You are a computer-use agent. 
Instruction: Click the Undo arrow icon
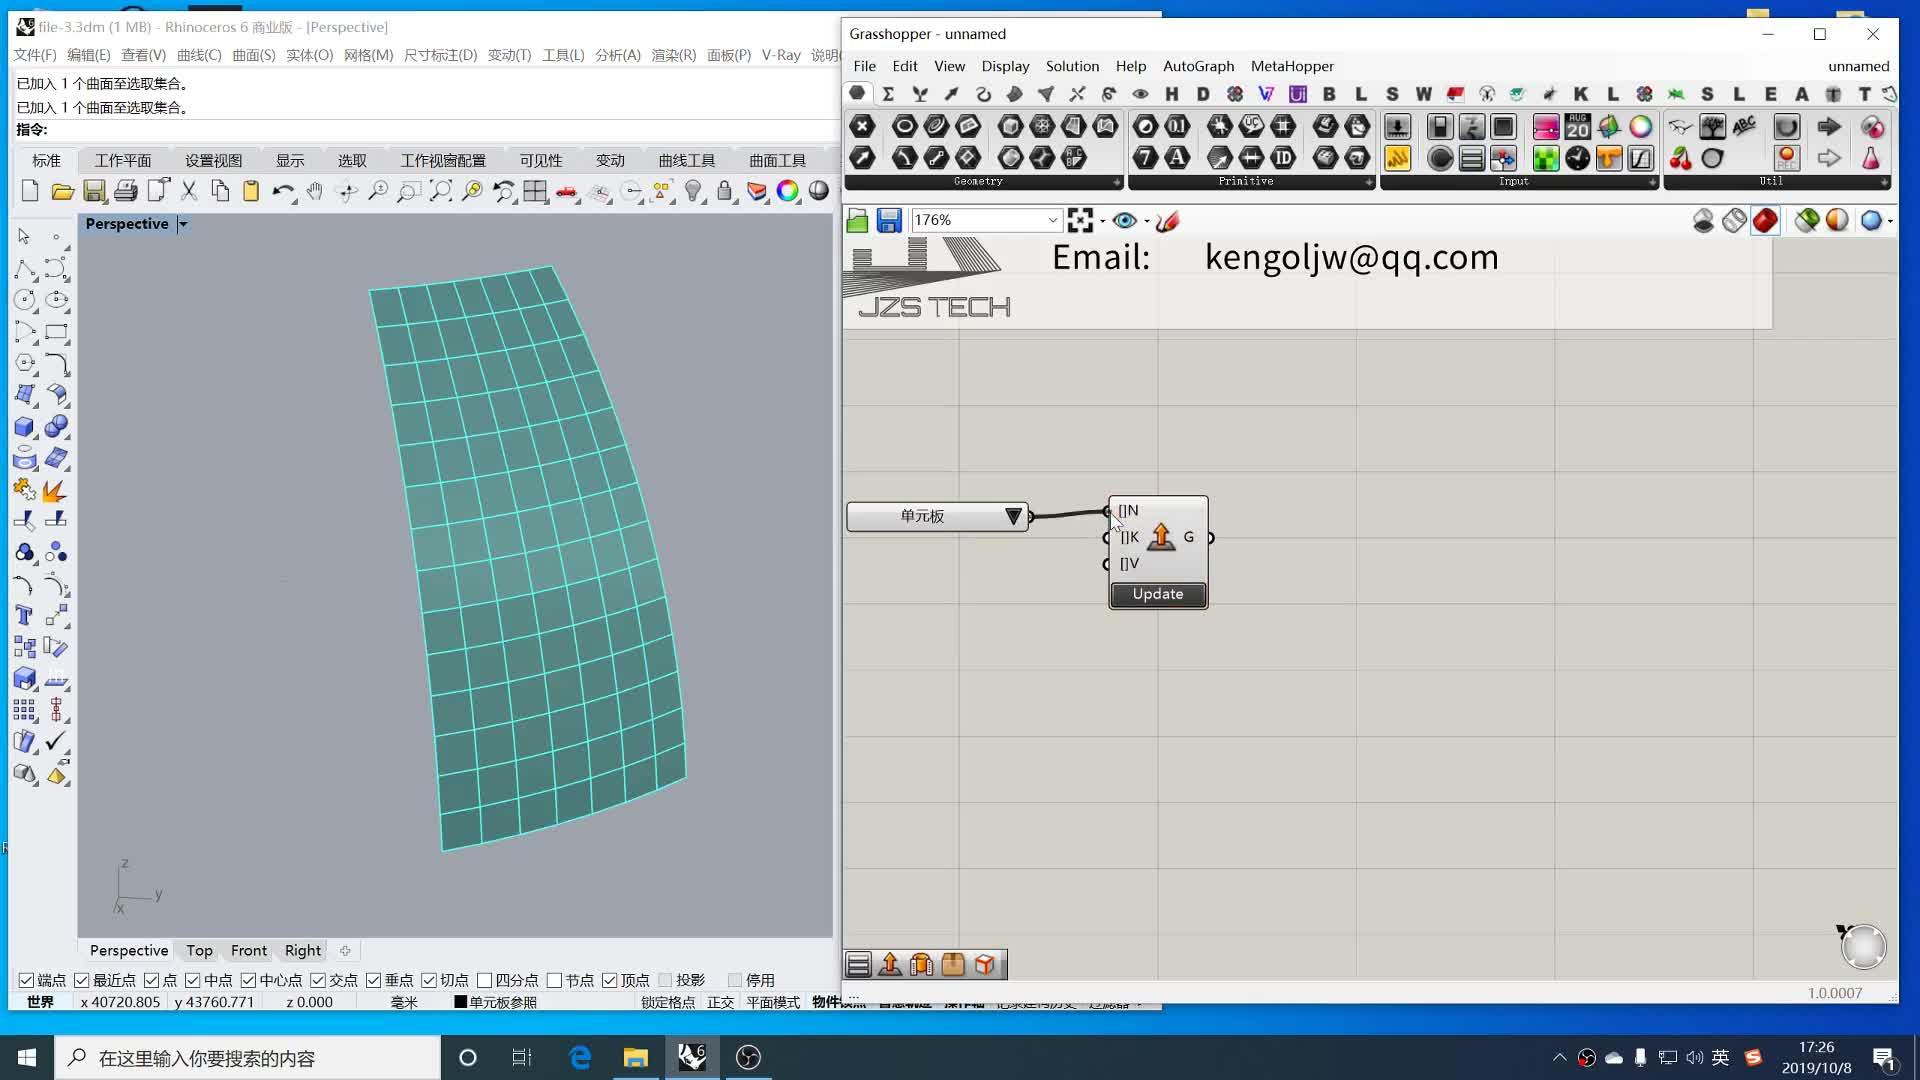282,191
